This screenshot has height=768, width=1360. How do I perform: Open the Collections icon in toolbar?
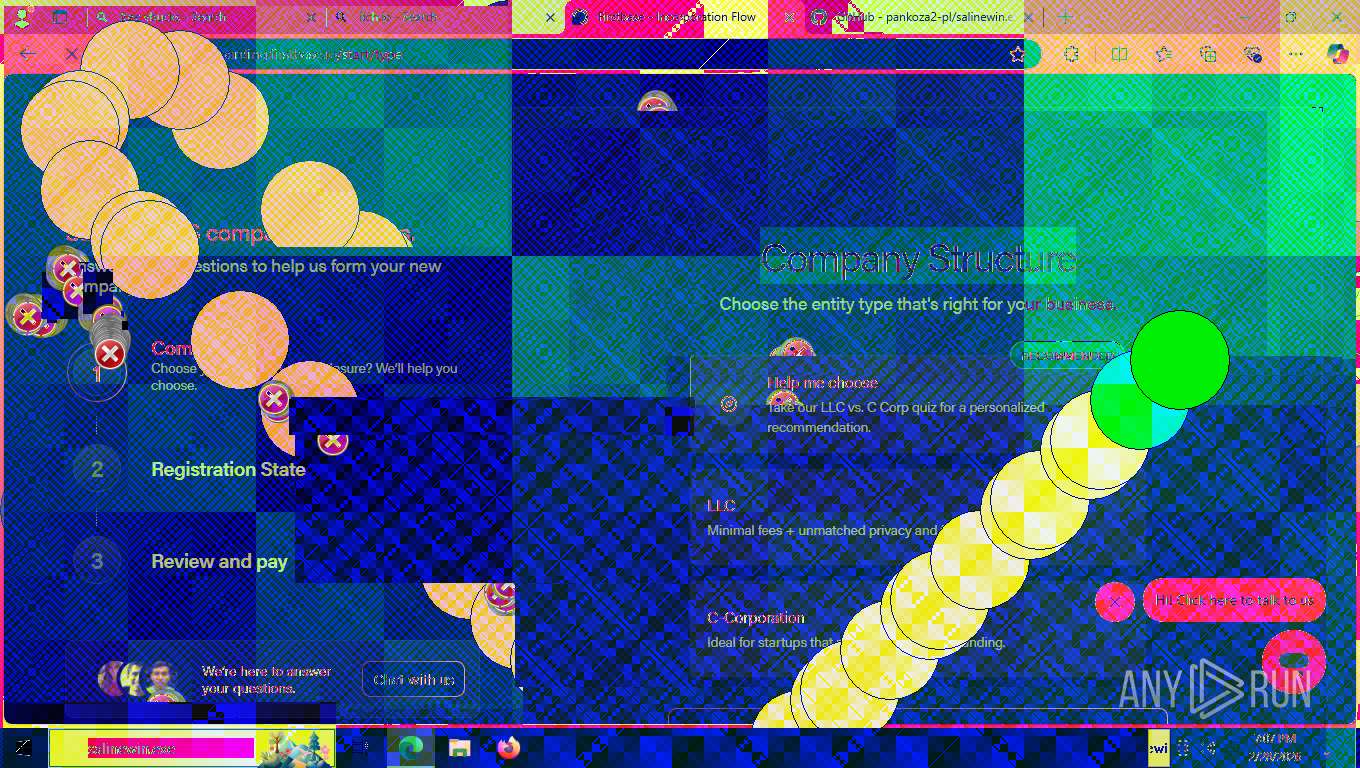pyautogui.click(x=1208, y=54)
